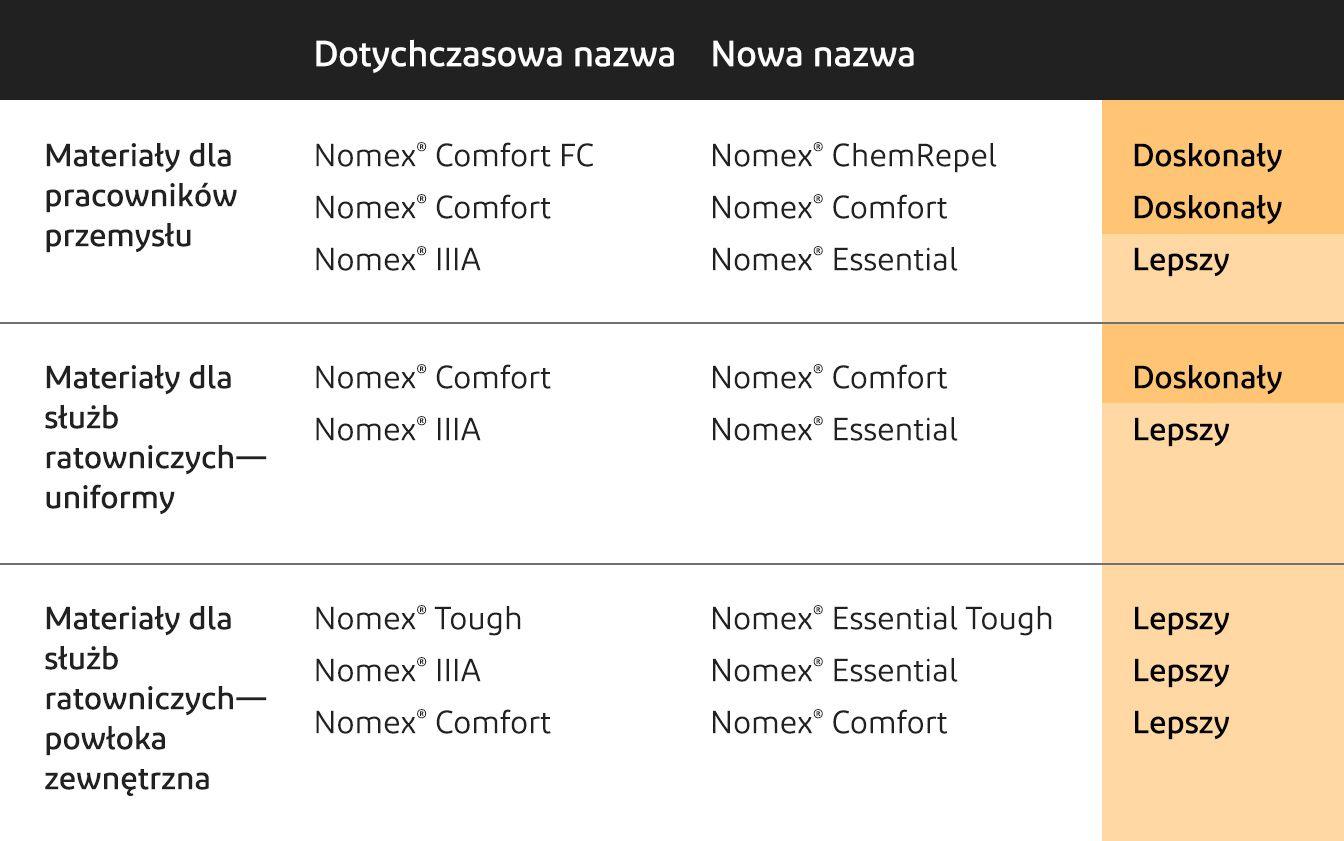Select the "Materiały dla pracowników przemysłu" row label
The image size is (1344, 841).
(x=141, y=196)
